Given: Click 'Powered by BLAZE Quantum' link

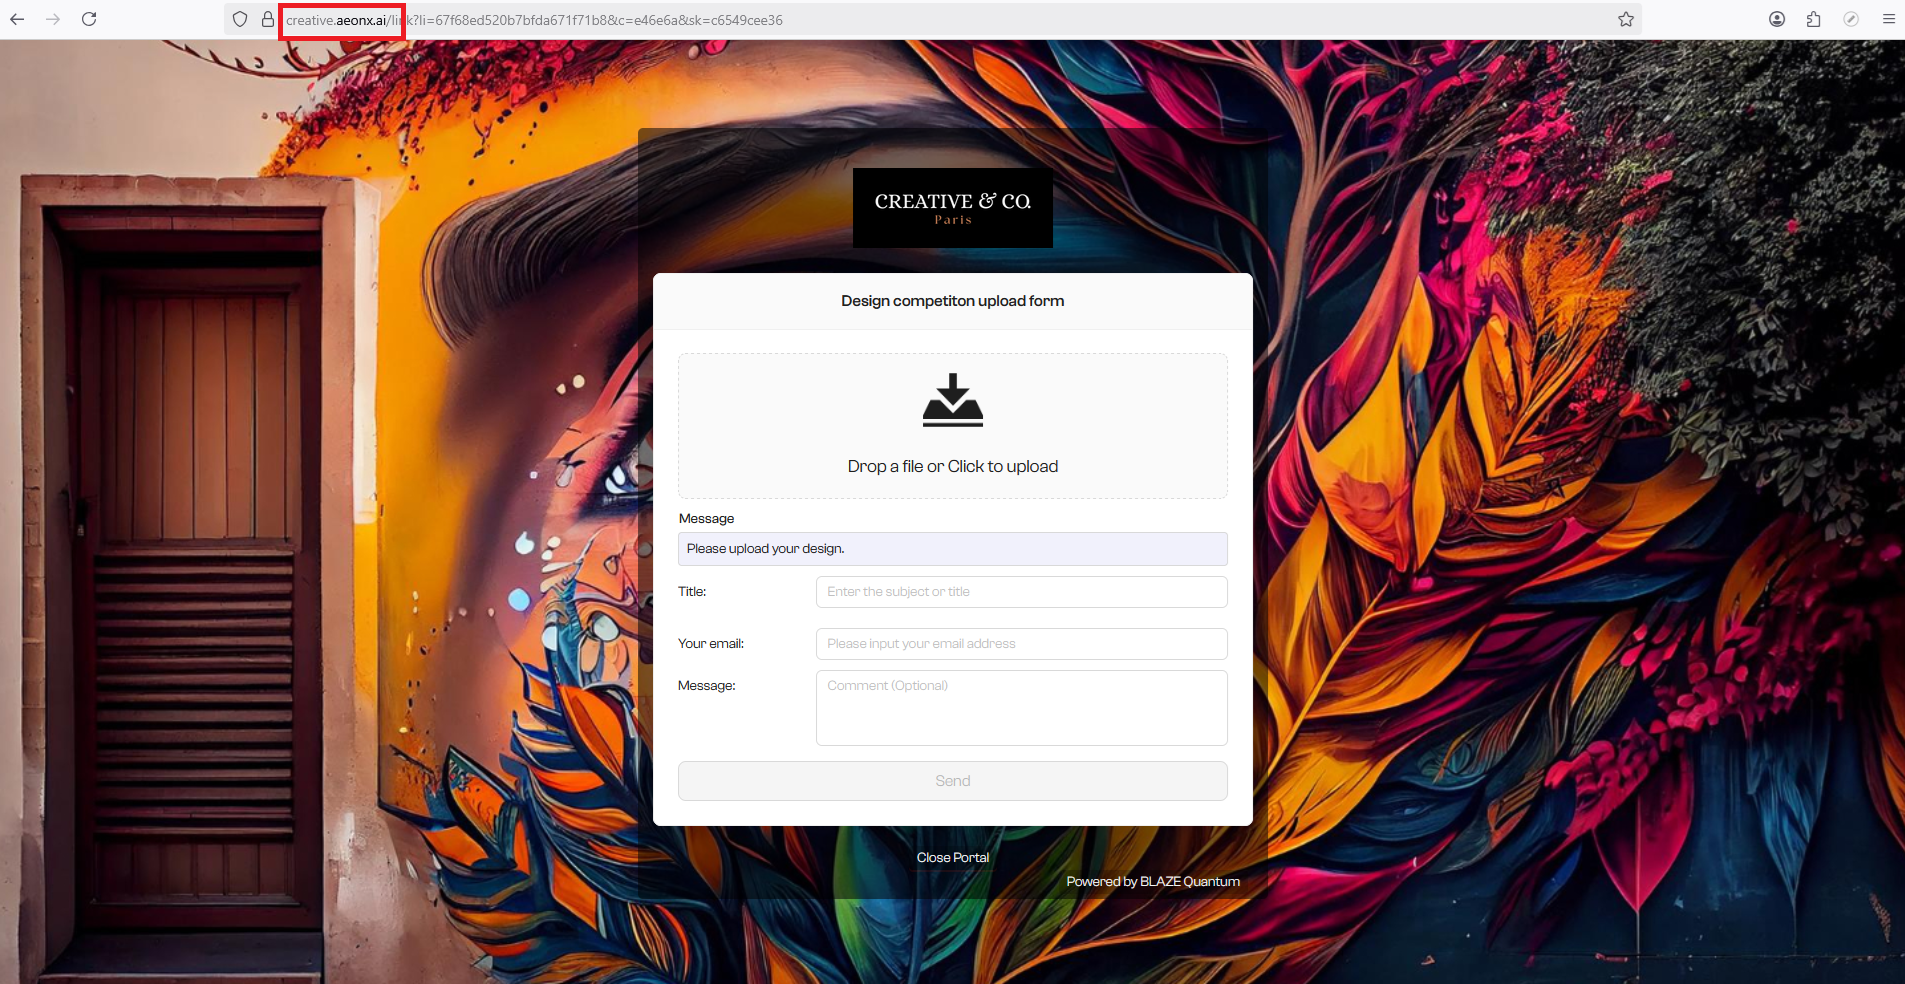Looking at the screenshot, I should pyautogui.click(x=1153, y=882).
